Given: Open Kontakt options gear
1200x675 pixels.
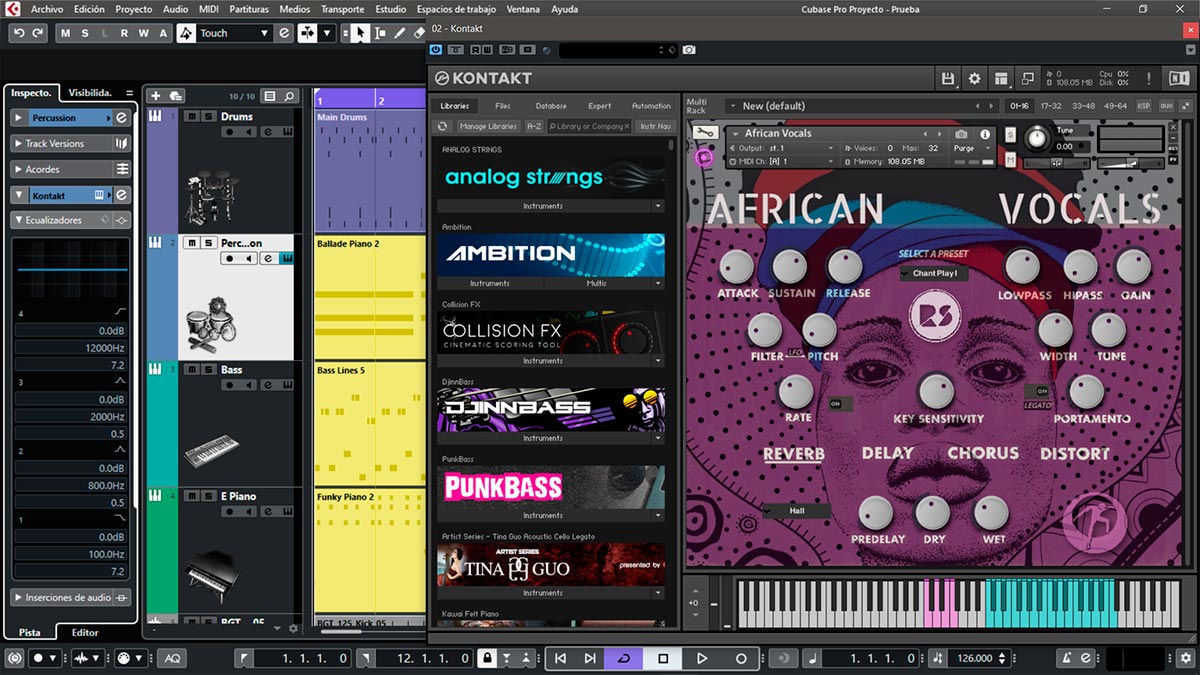Looking at the screenshot, I should point(975,78).
